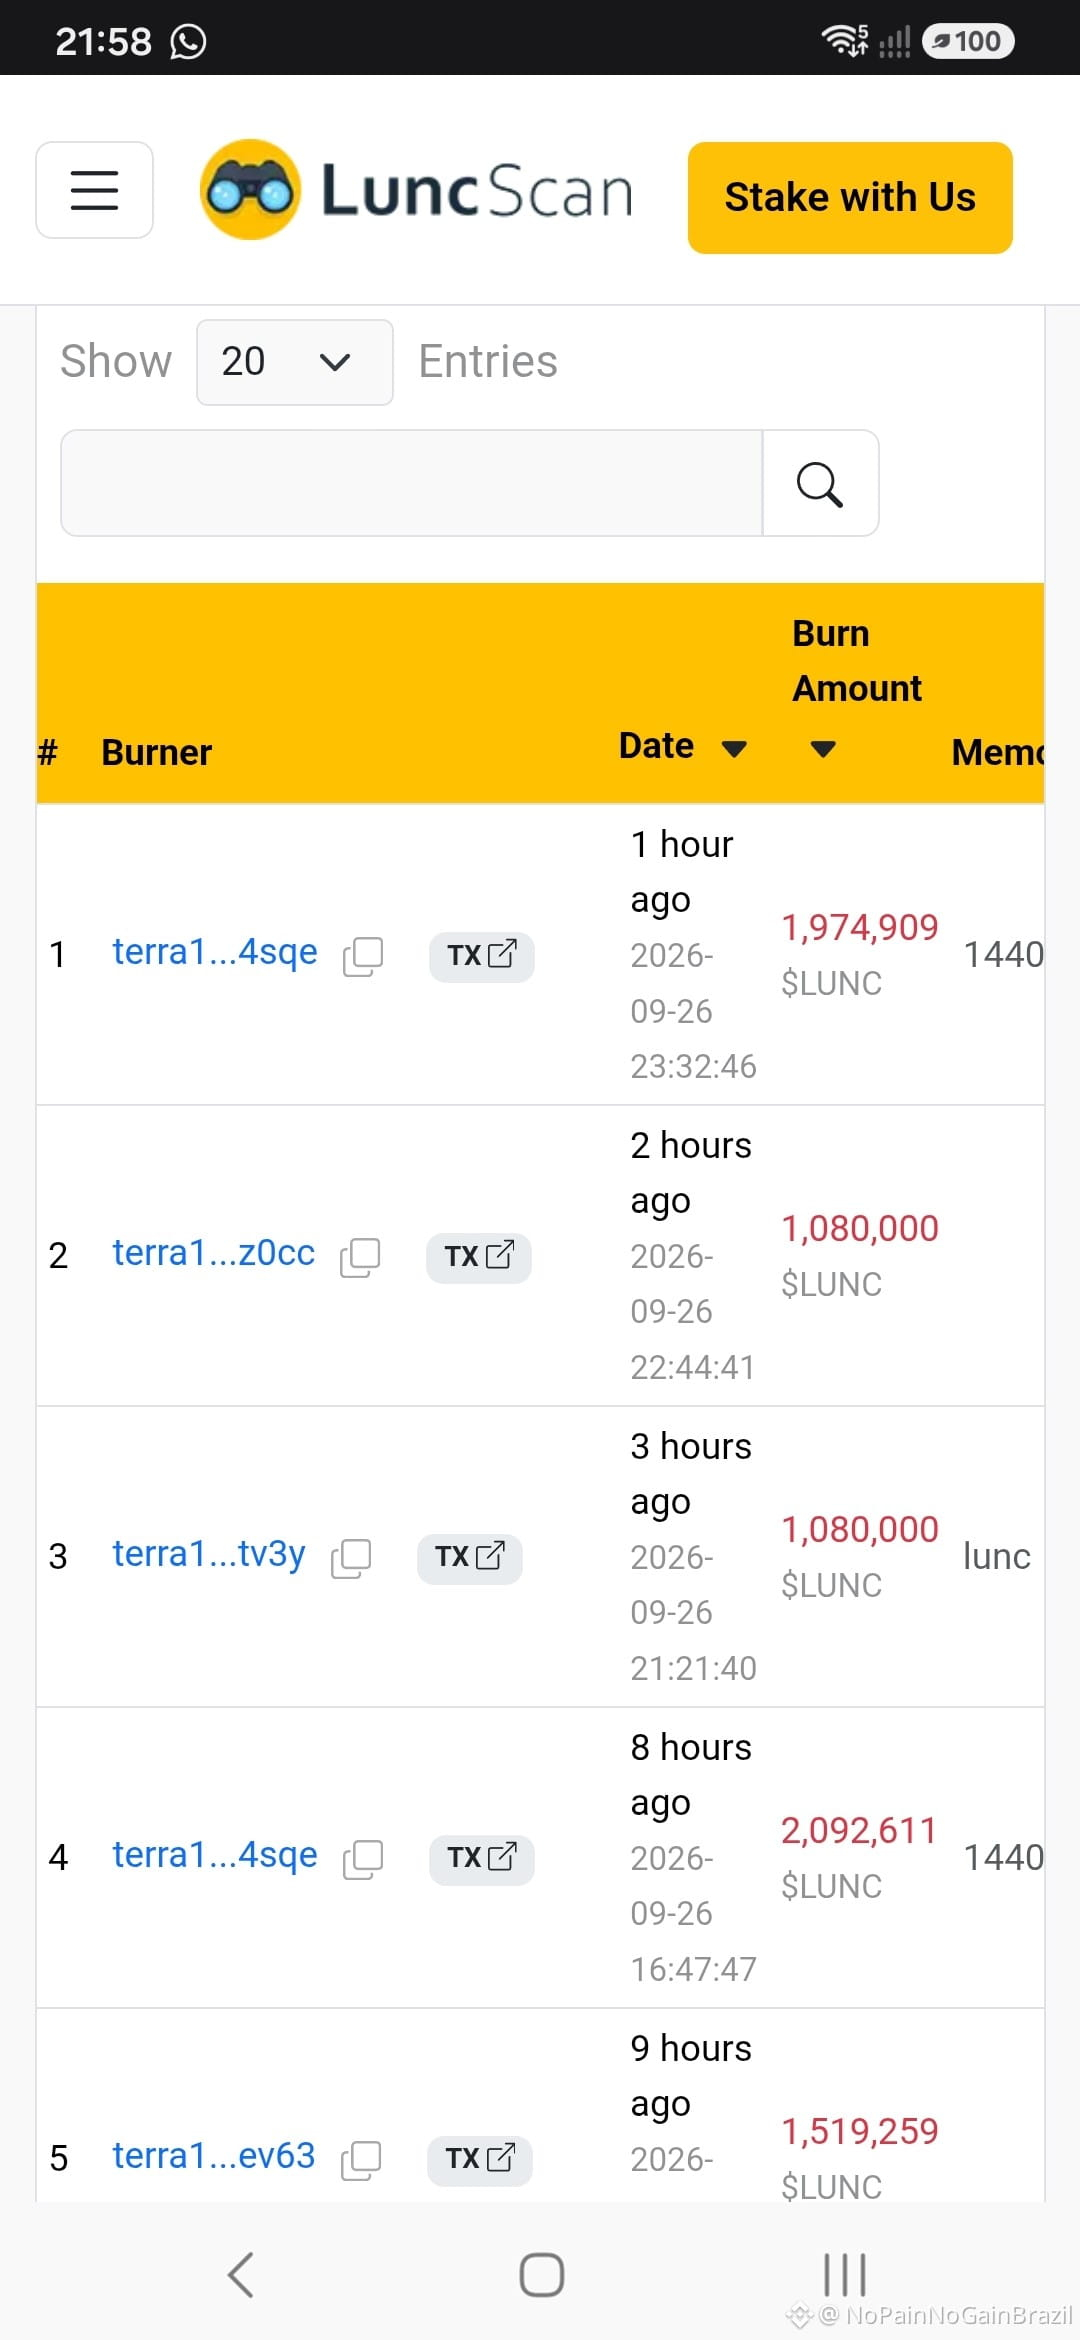Open TX link for row 4
The image size is (1080, 2340).
tap(482, 1859)
